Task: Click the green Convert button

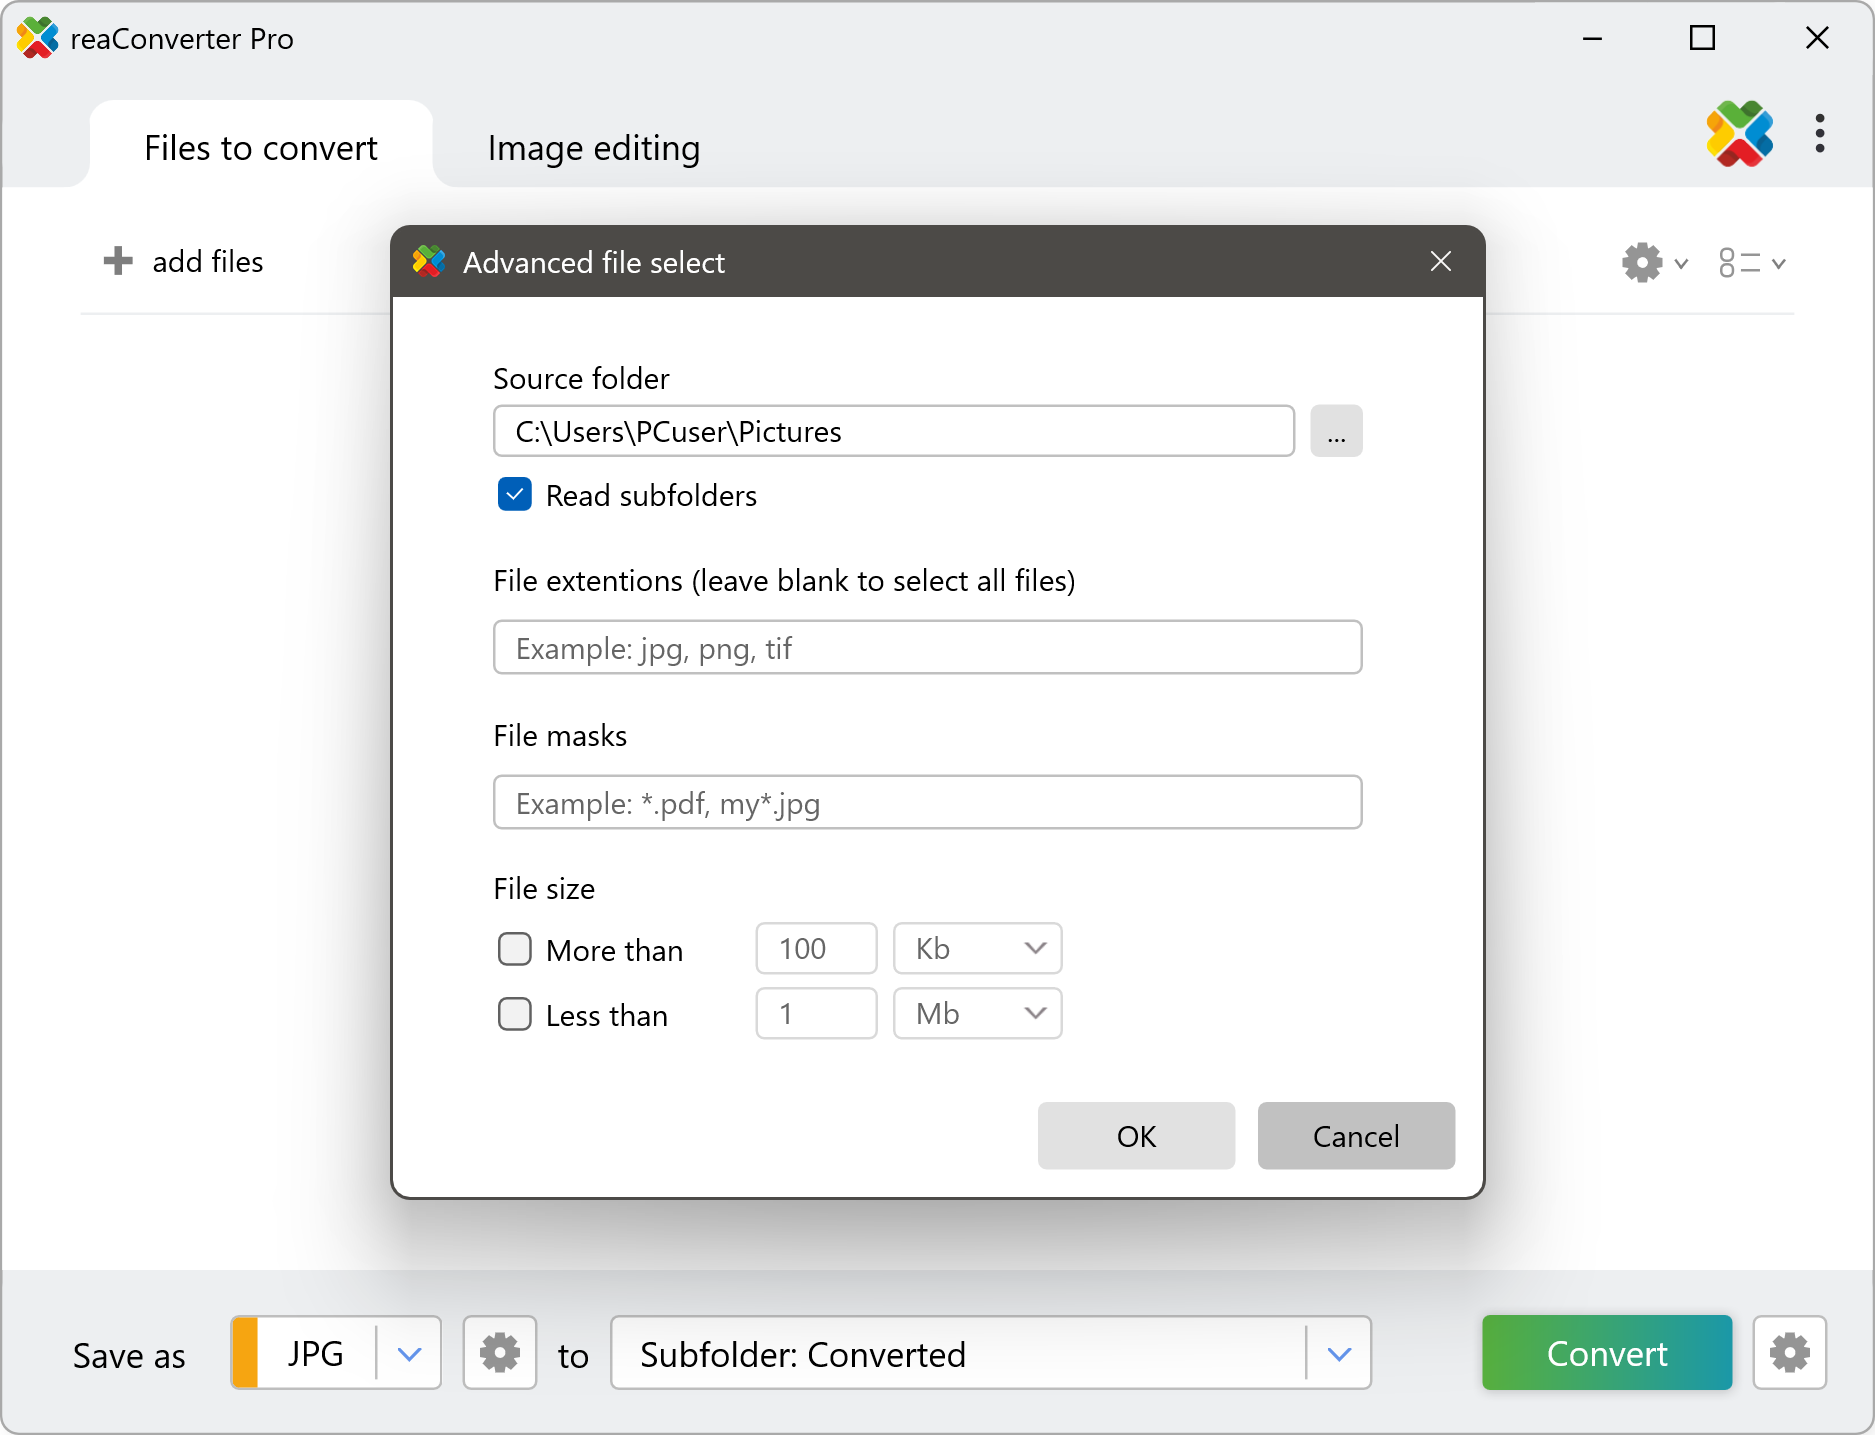Action: tap(1606, 1353)
